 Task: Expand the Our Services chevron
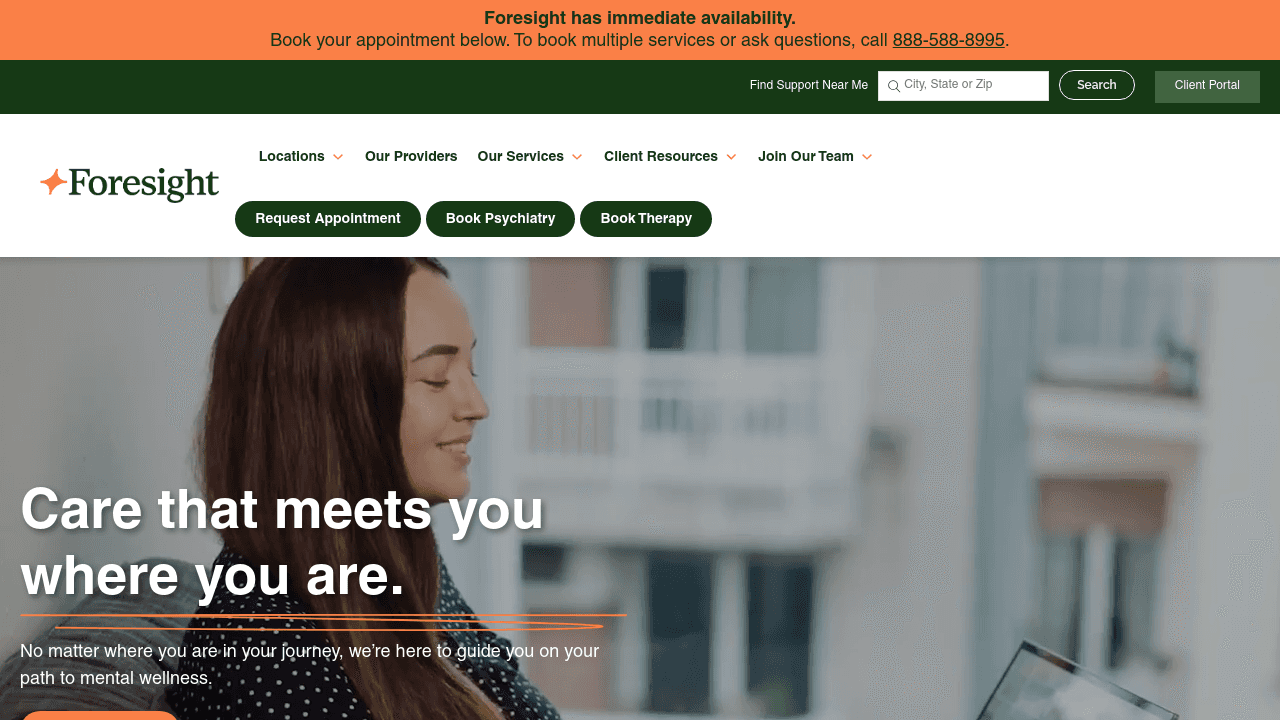click(577, 157)
